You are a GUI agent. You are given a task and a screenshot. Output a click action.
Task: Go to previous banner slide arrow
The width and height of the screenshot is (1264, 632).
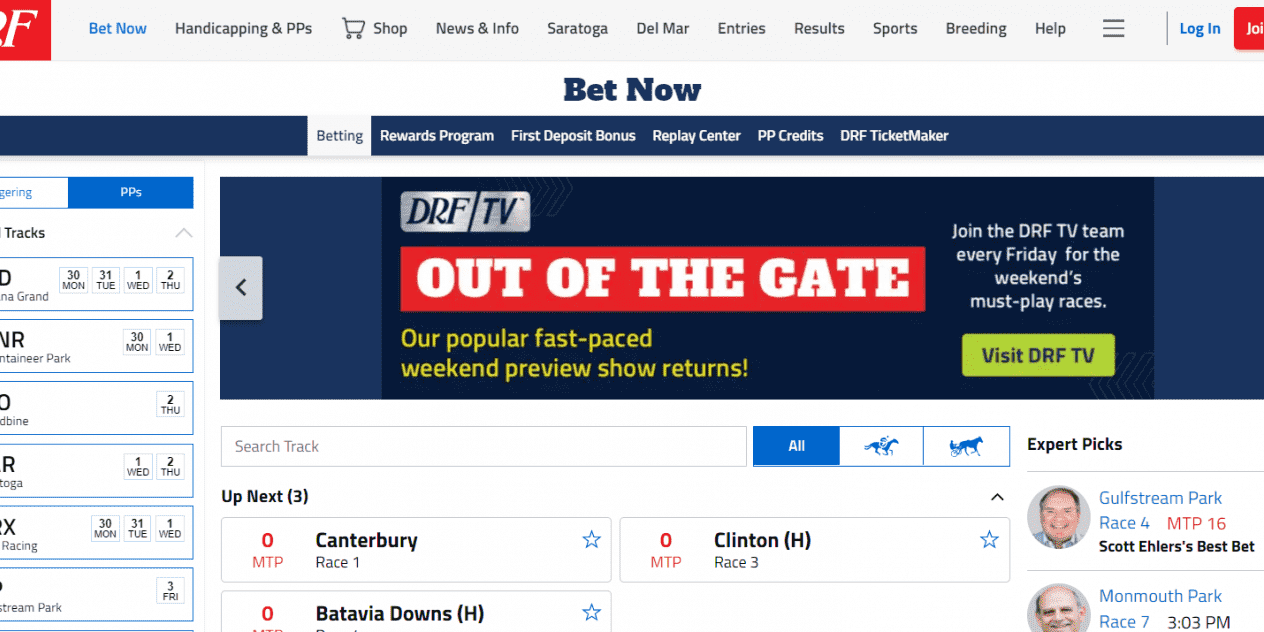[241, 288]
